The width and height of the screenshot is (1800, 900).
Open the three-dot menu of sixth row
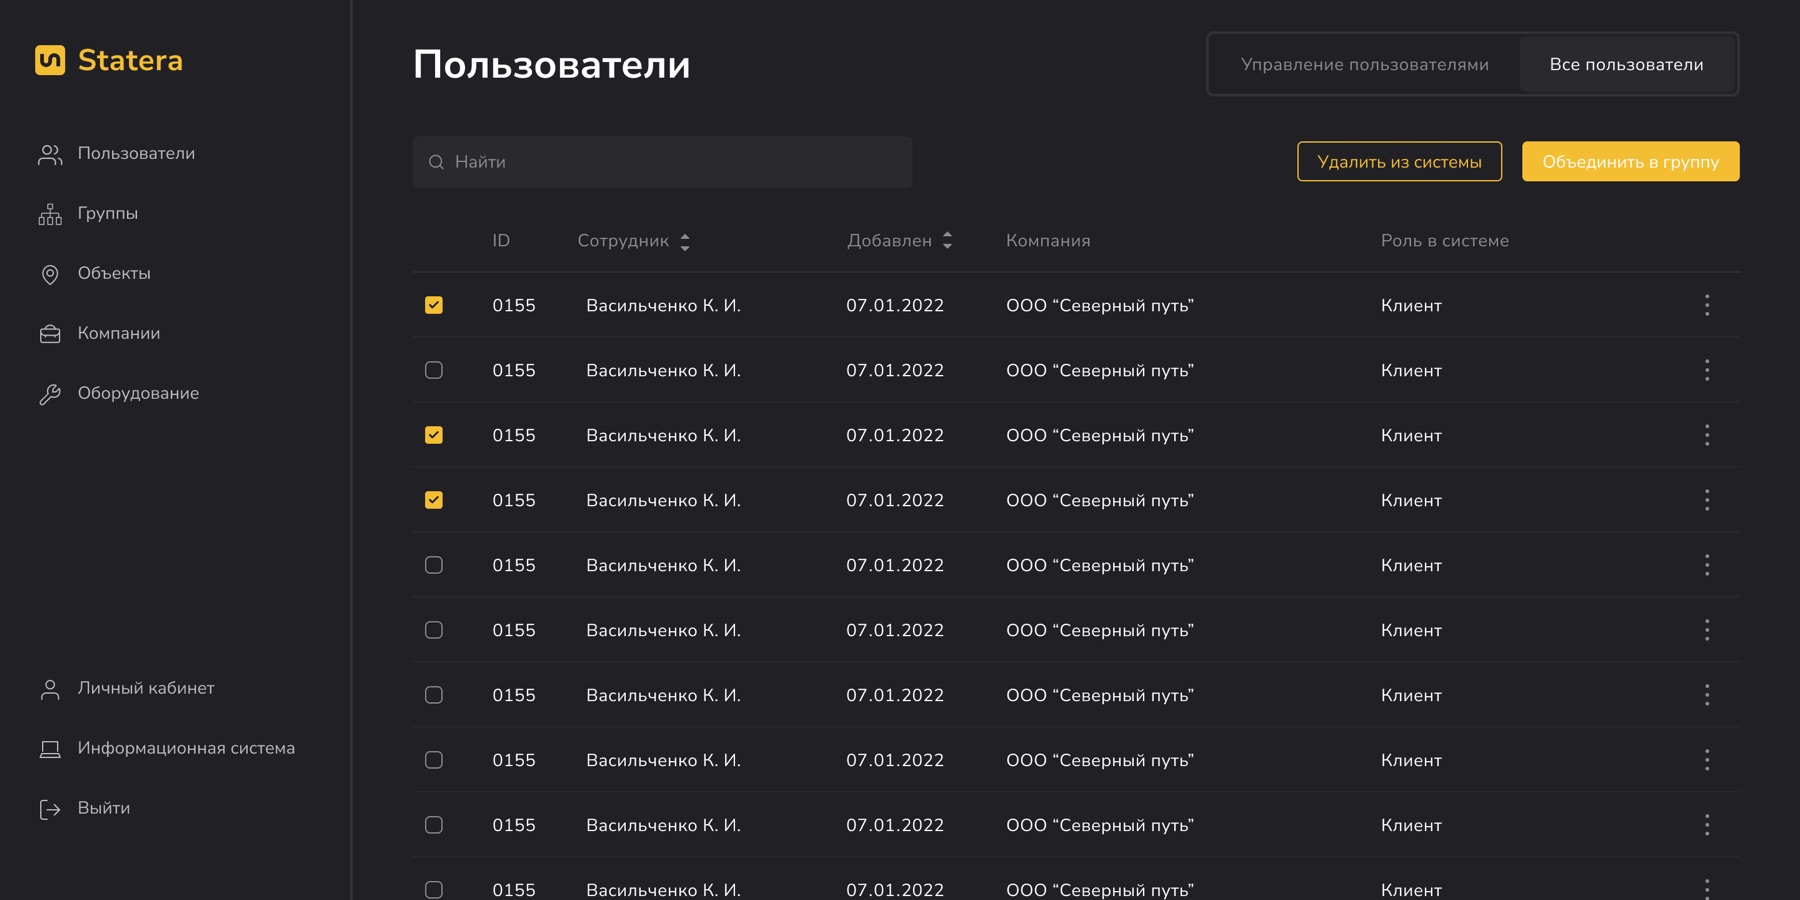pos(1707,630)
